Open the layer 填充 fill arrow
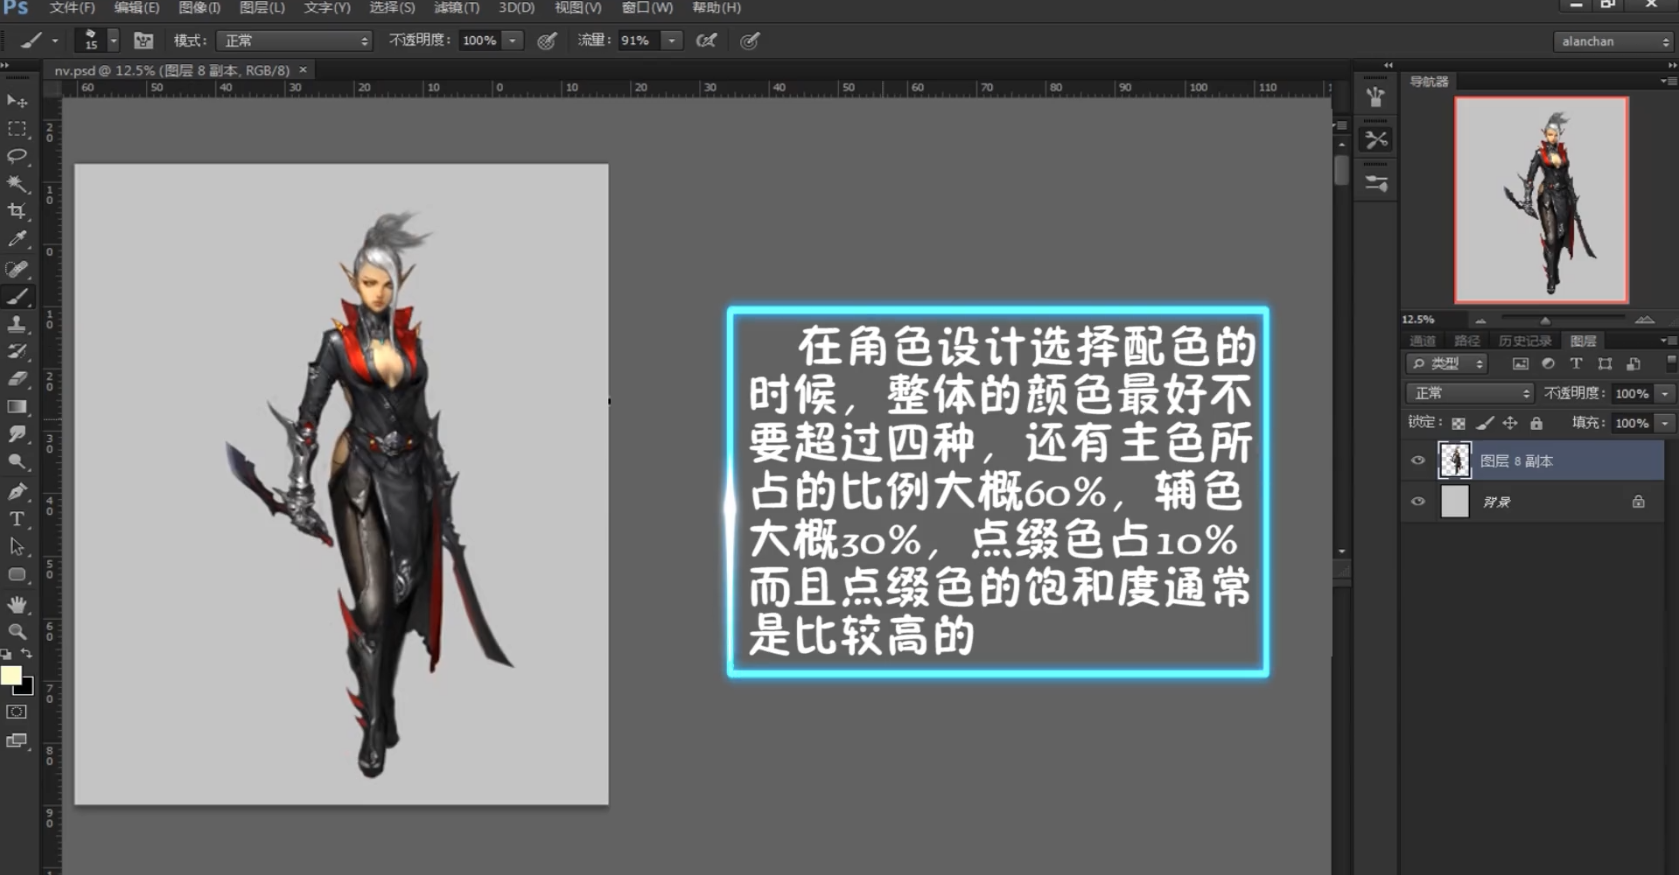The width and height of the screenshot is (1679, 875). pyautogui.click(x=1664, y=423)
